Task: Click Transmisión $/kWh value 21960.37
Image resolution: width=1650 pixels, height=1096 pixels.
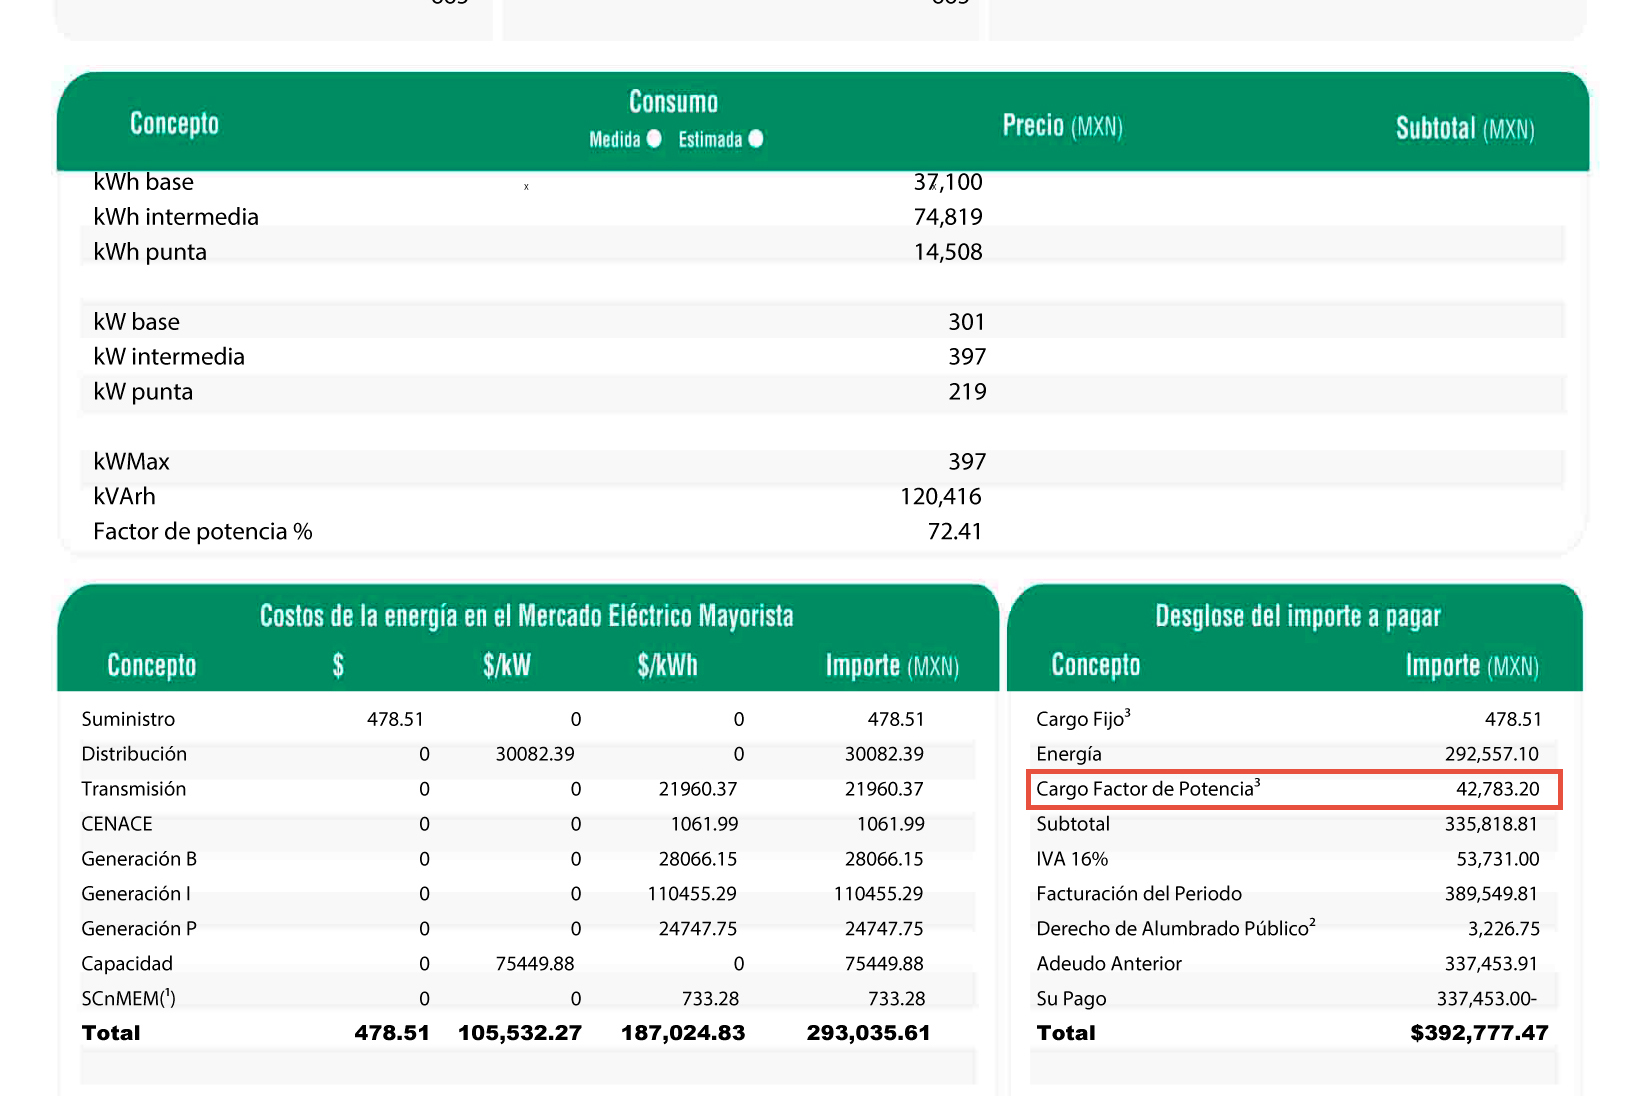Action: [x=698, y=789]
